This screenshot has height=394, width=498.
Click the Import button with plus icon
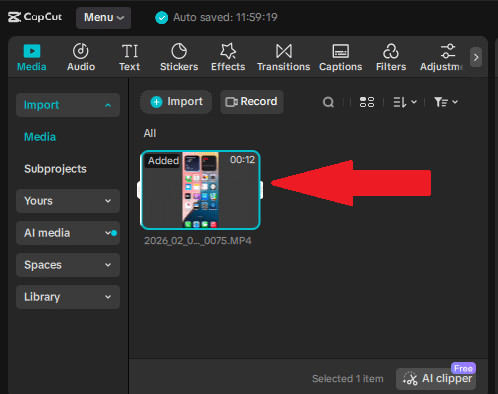coord(176,102)
